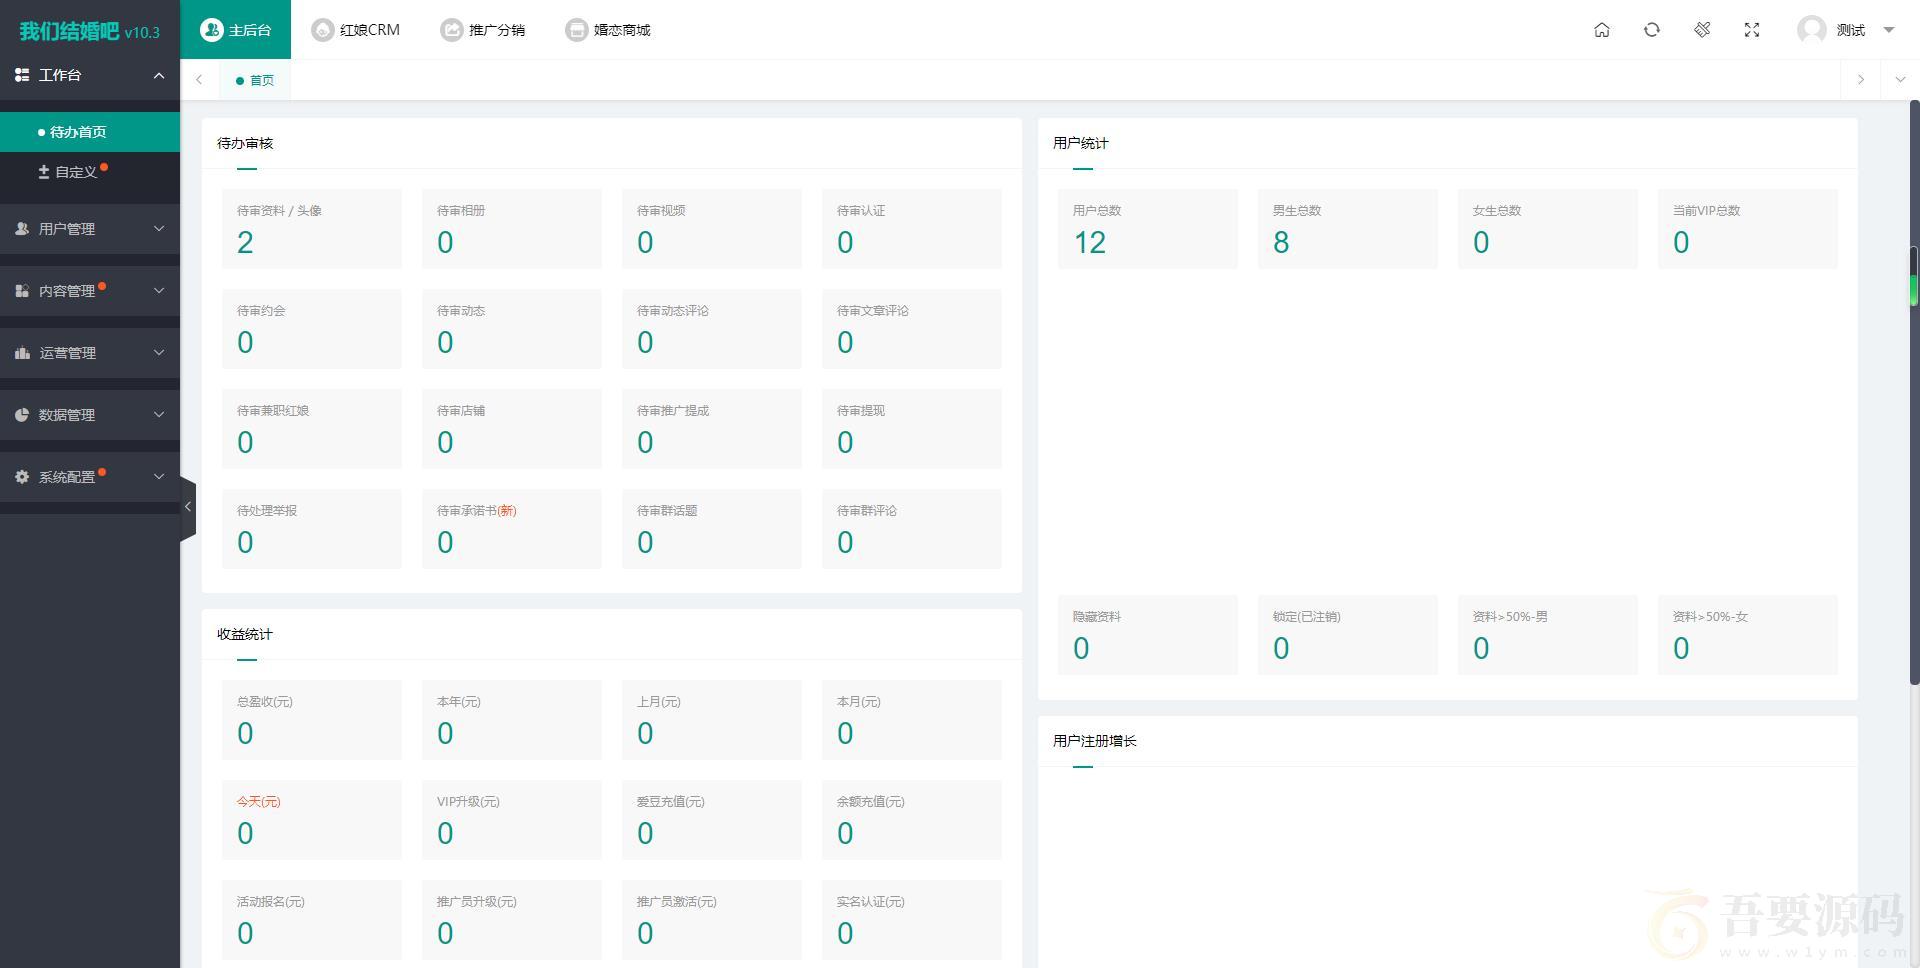The width and height of the screenshot is (1920, 968).
Task: Click the 红娘CRM icon
Action: click(x=322, y=30)
